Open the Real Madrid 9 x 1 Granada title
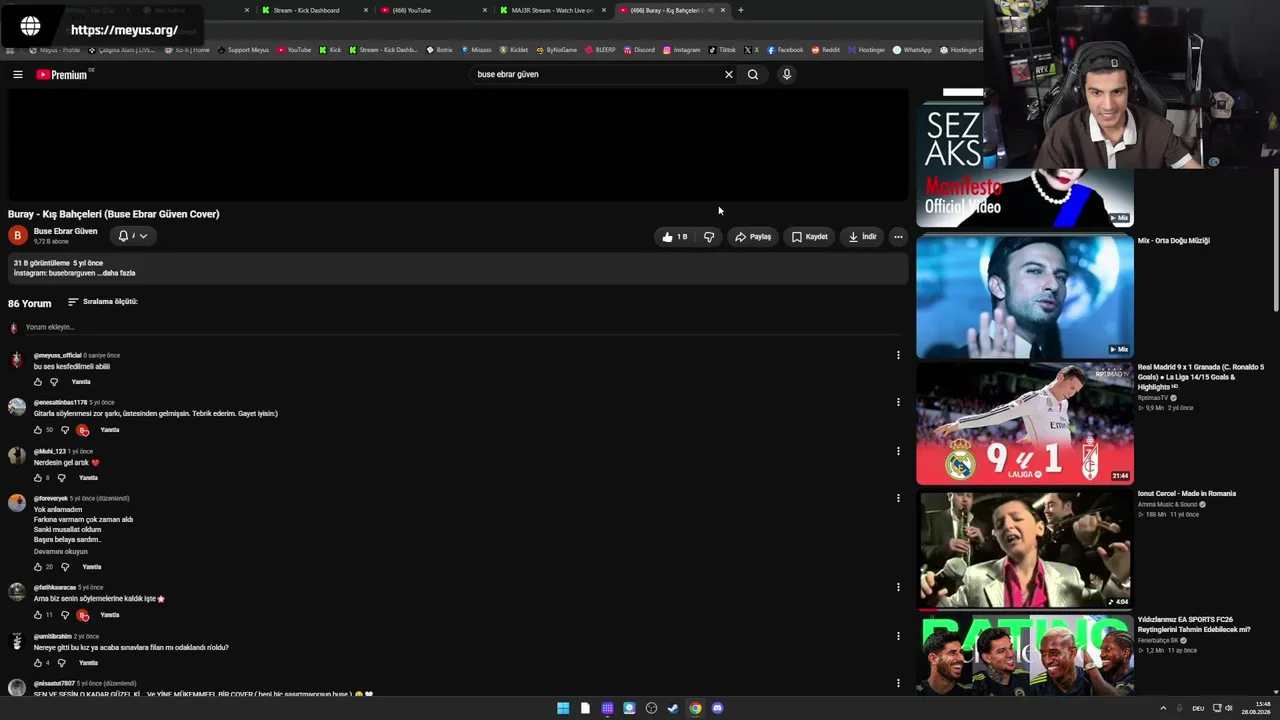Image resolution: width=1280 pixels, height=720 pixels. (x=1201, y=377)
